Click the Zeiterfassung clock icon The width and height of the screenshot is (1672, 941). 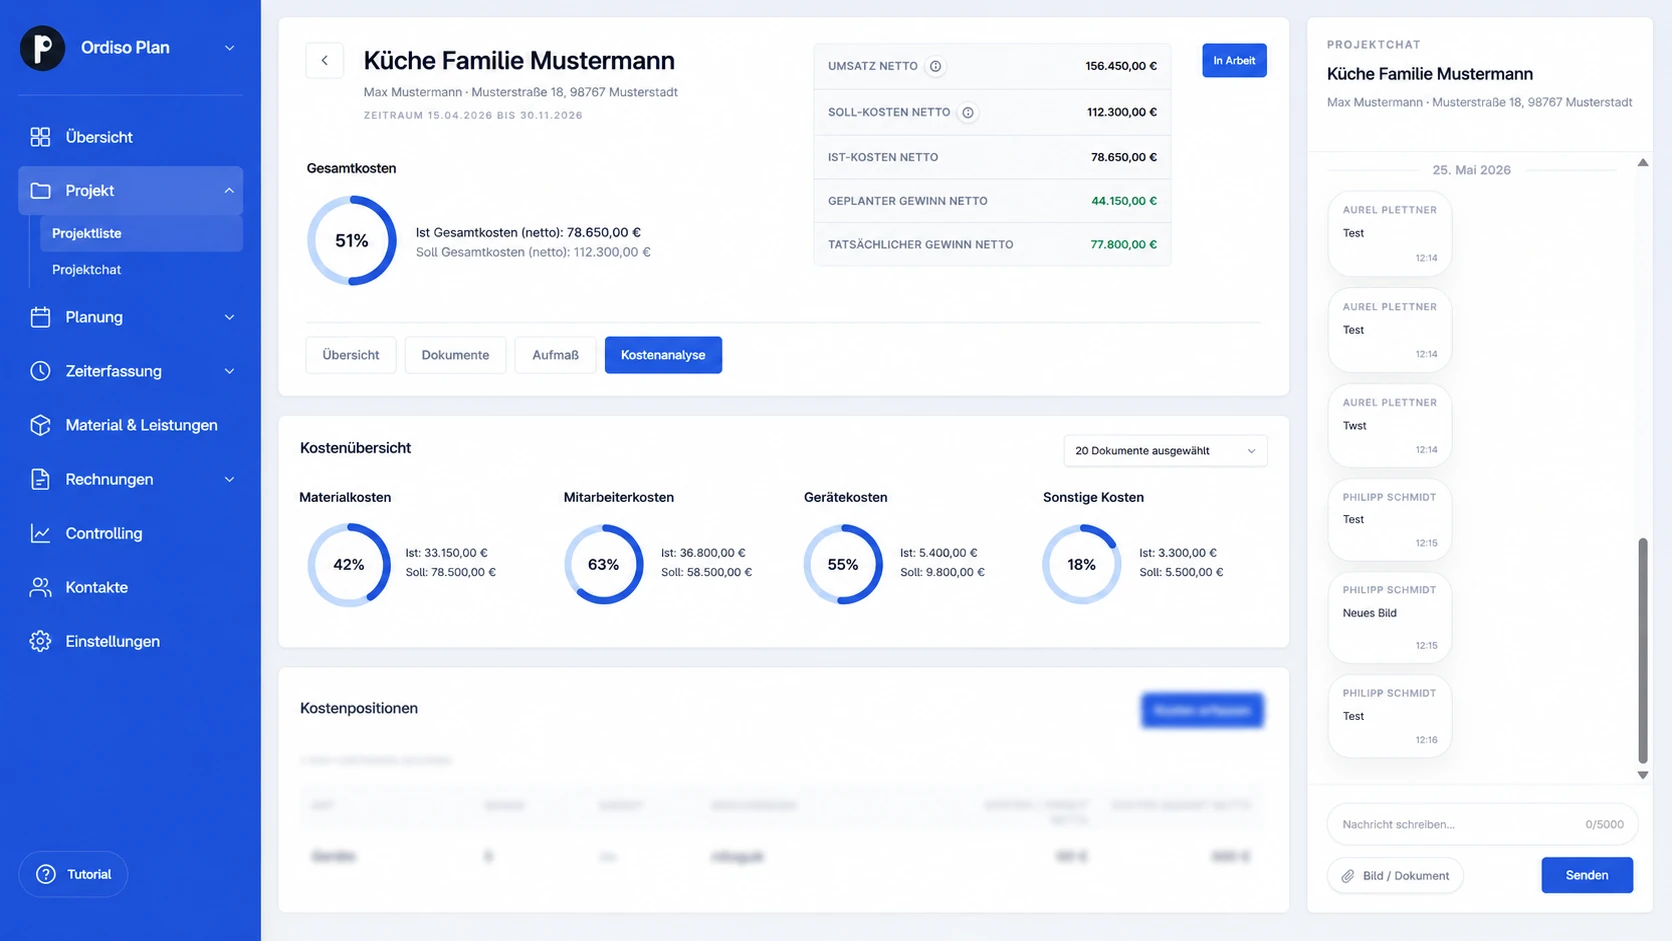(40, 371)
